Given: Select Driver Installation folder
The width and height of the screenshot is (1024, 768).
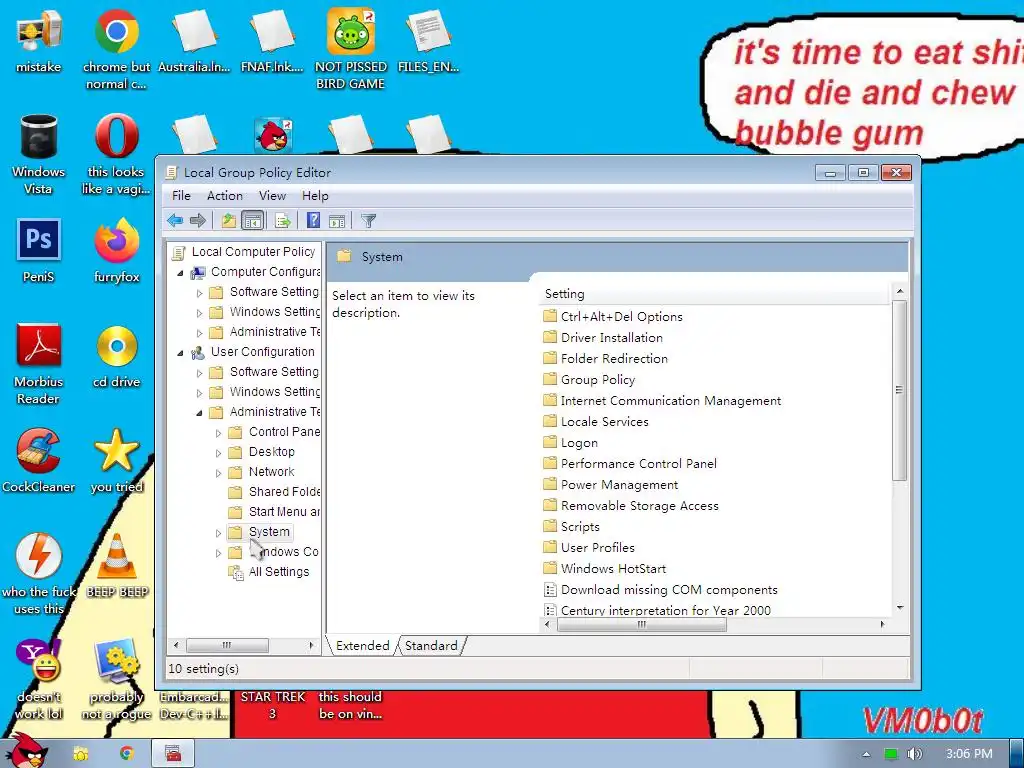Looking at the screenshot, I should coord(603,338).
